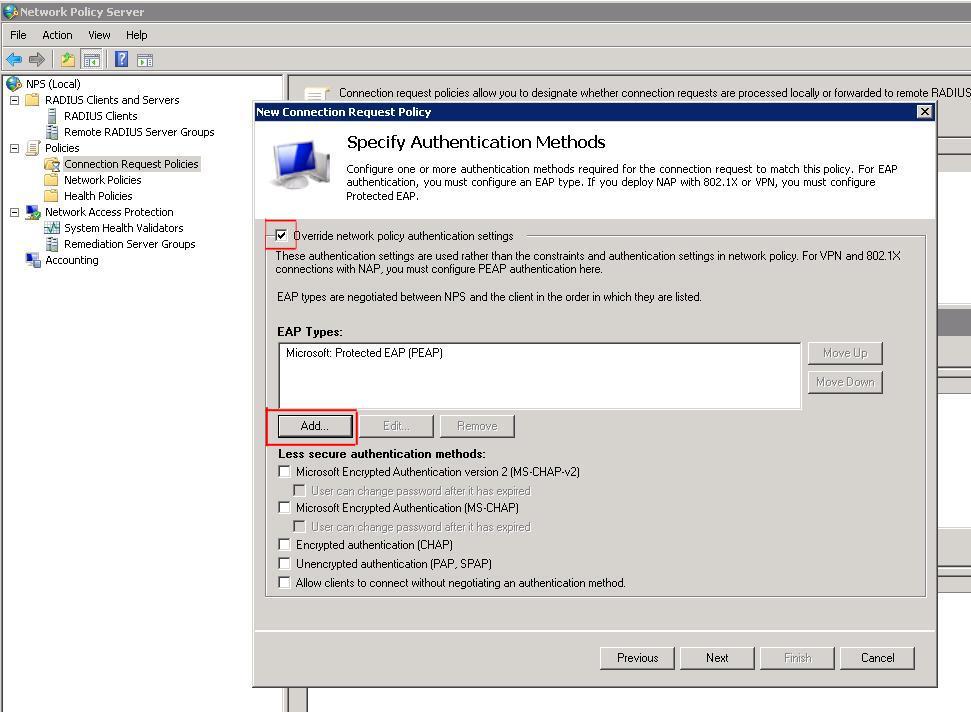Click the Up one level folder icon
Image resolution: width=971 pixels, height=712 pixels.
pyautogui.click(x=67, y=59)
